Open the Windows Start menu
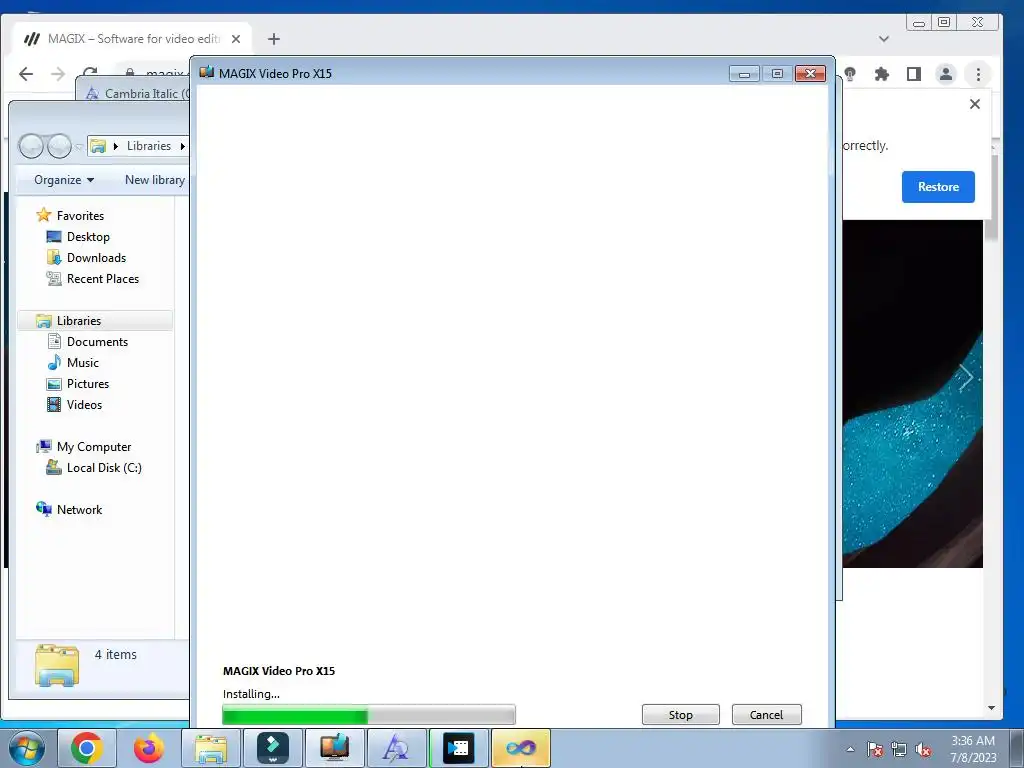The image size is (1024, 768). [x=26, y=748]
